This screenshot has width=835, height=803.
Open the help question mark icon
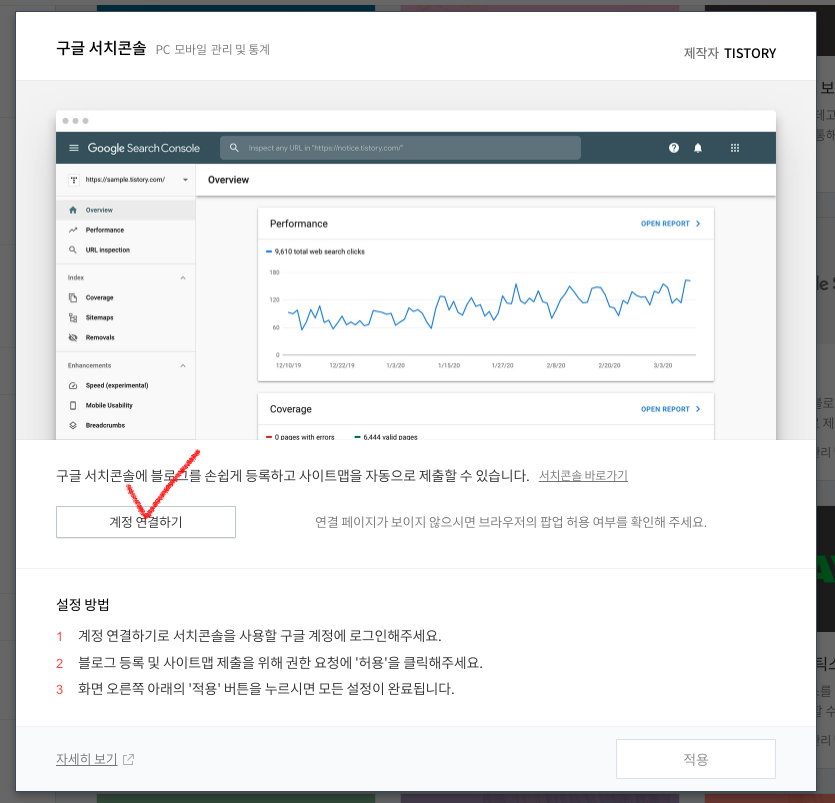pos(674,148)
